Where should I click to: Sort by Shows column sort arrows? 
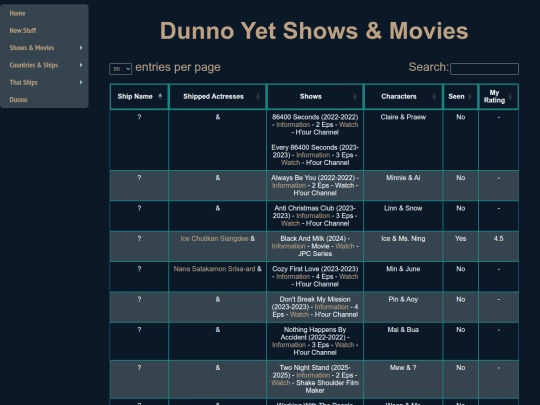click(x=355, y=96)
